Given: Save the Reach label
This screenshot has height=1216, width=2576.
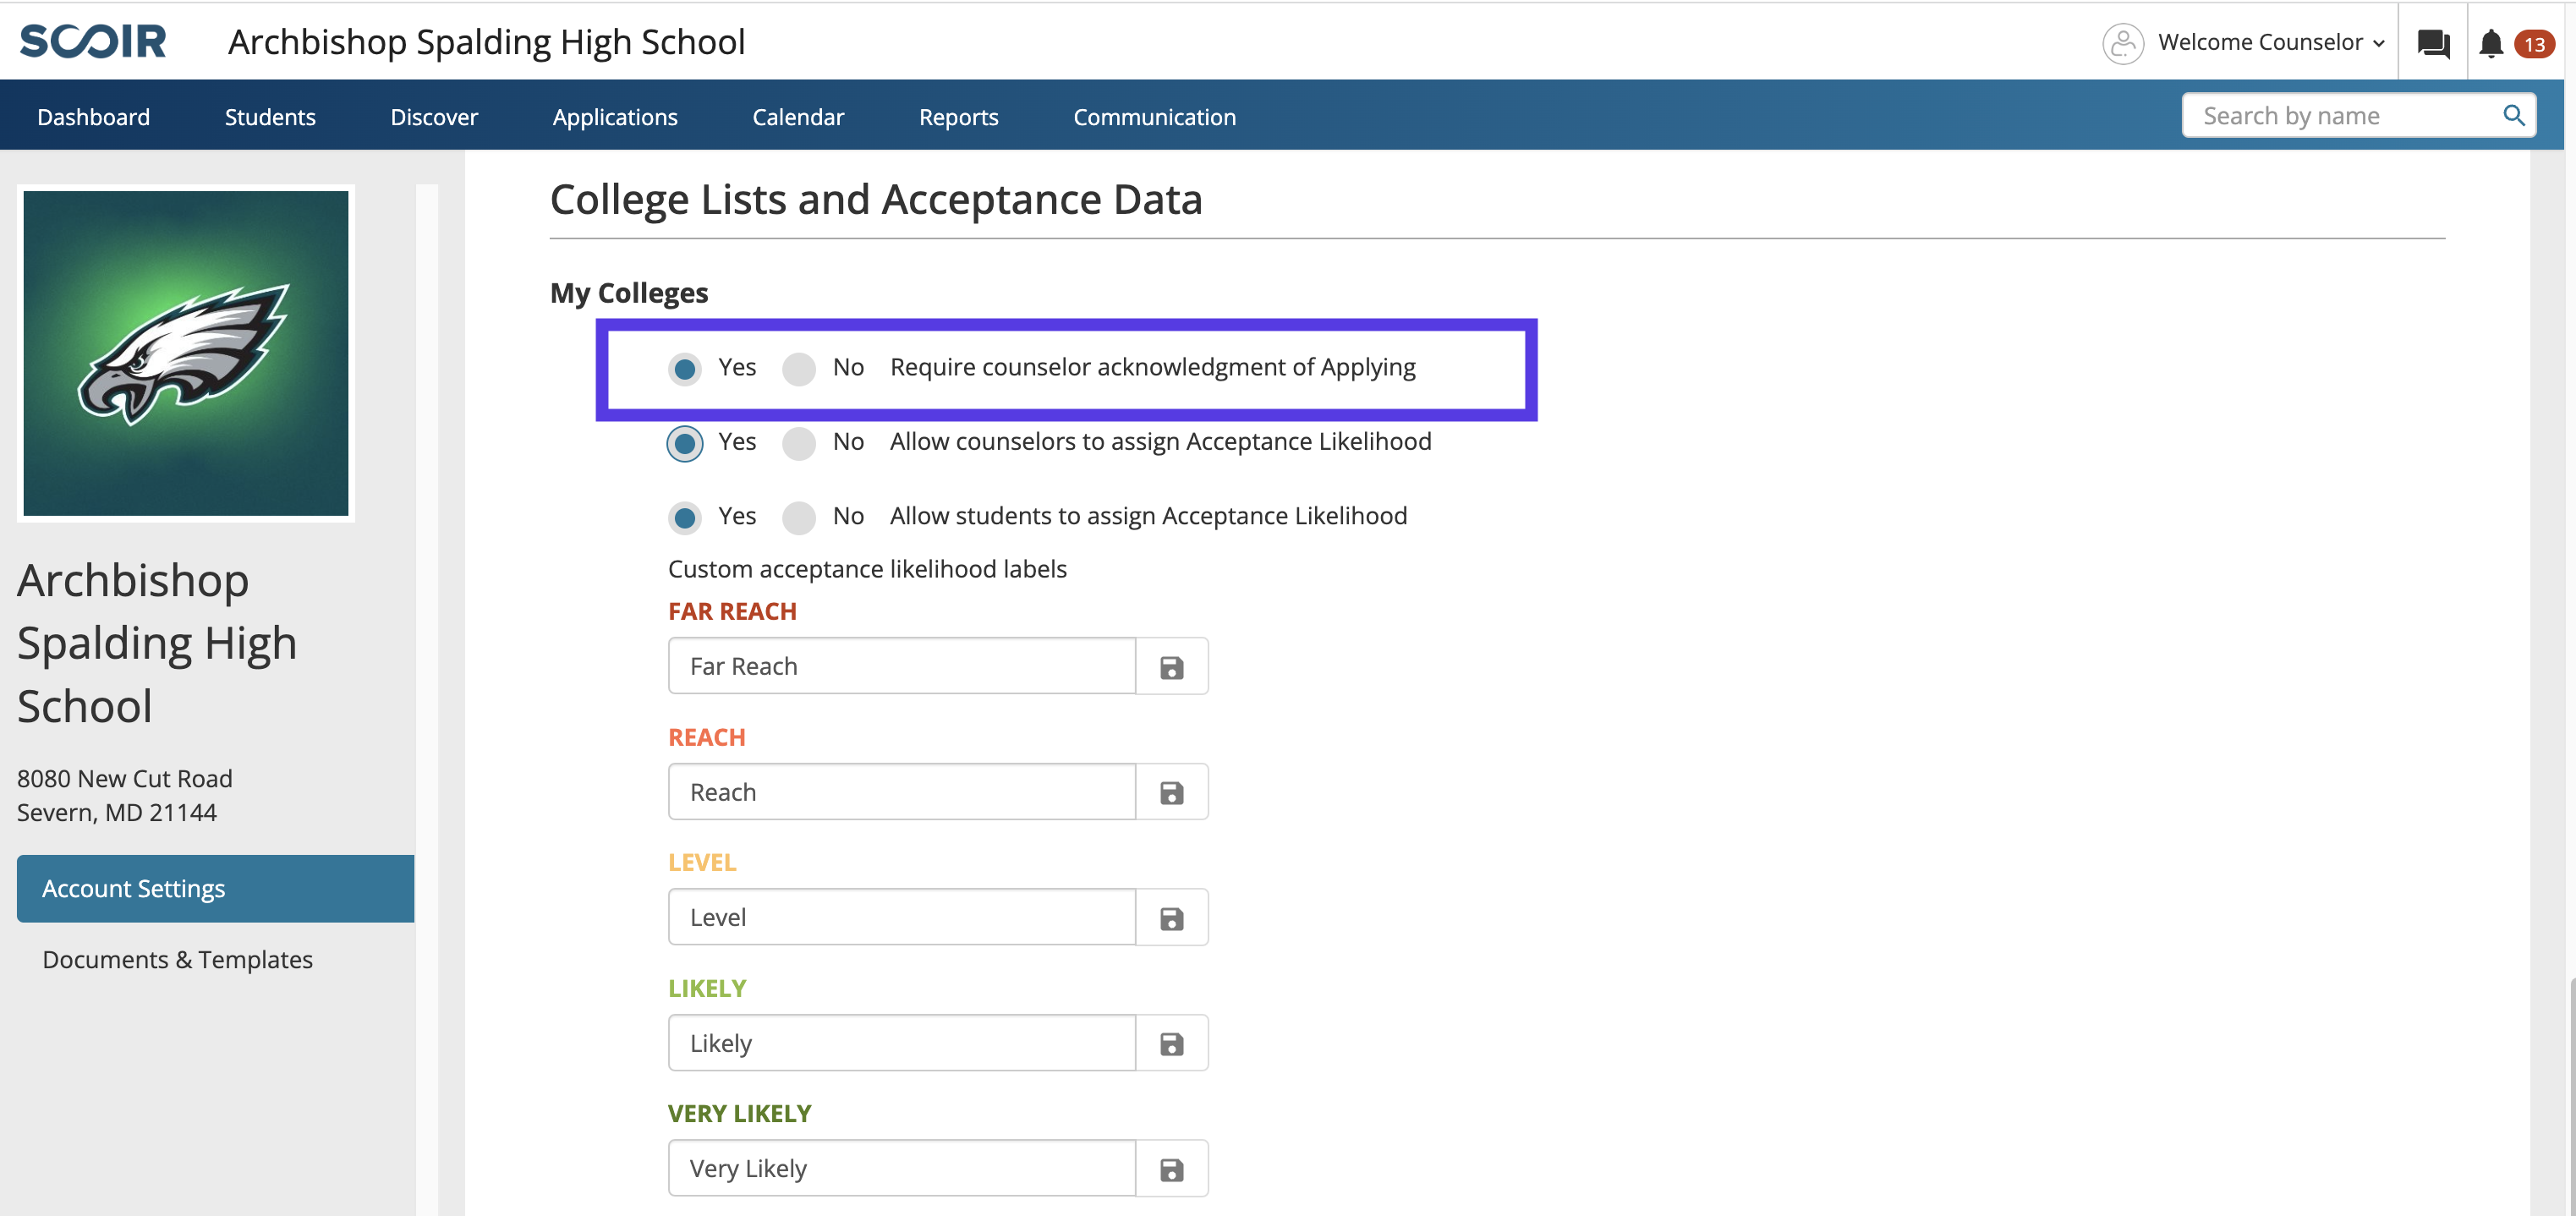Looking at the screenshot, I should tap(1172, 793).
